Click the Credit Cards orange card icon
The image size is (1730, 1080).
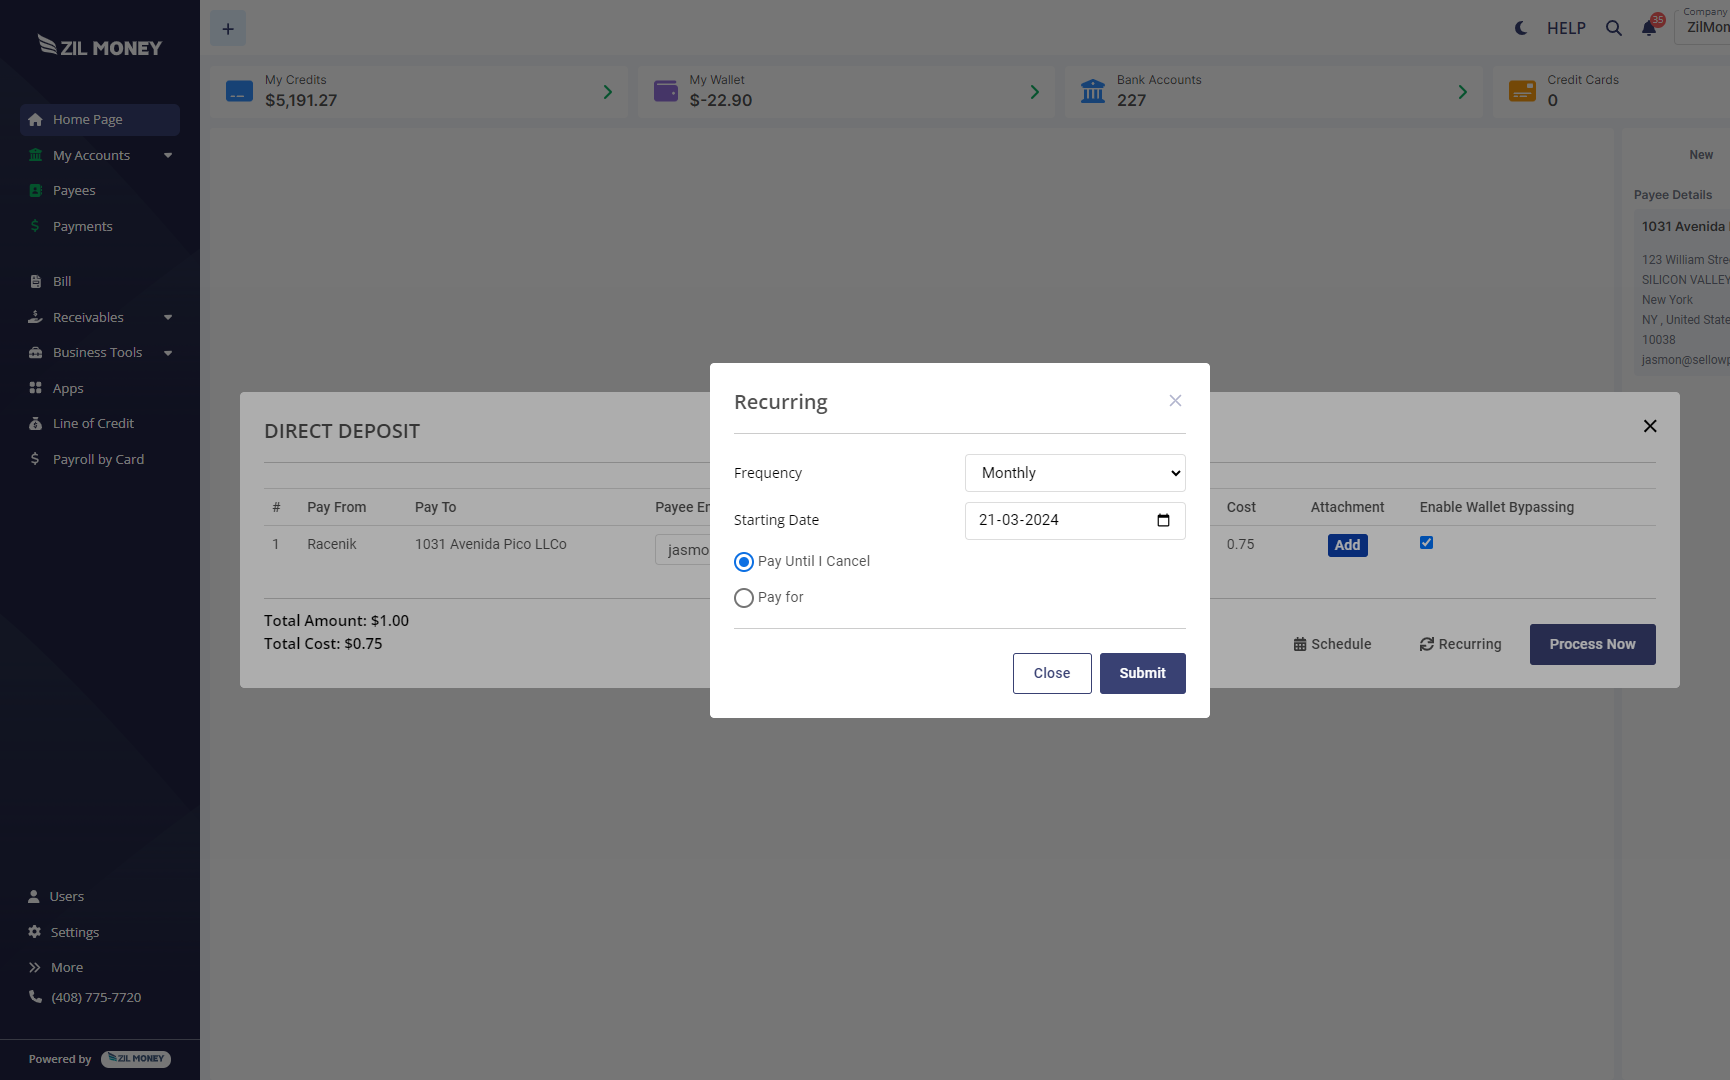point(1522,91)
